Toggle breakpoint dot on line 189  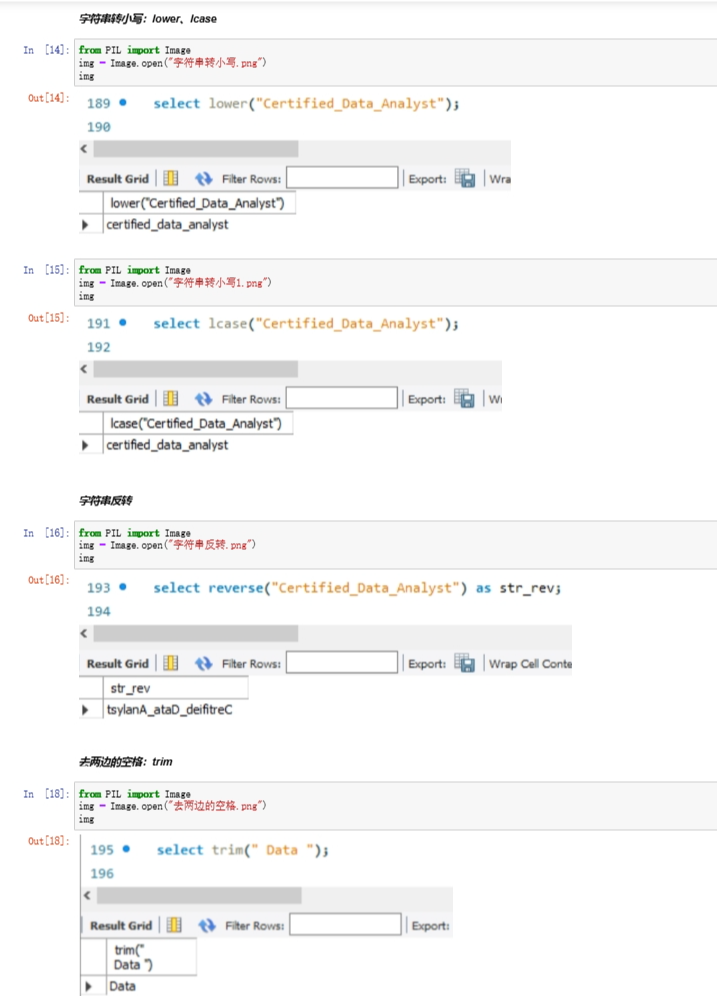[123, 102]
